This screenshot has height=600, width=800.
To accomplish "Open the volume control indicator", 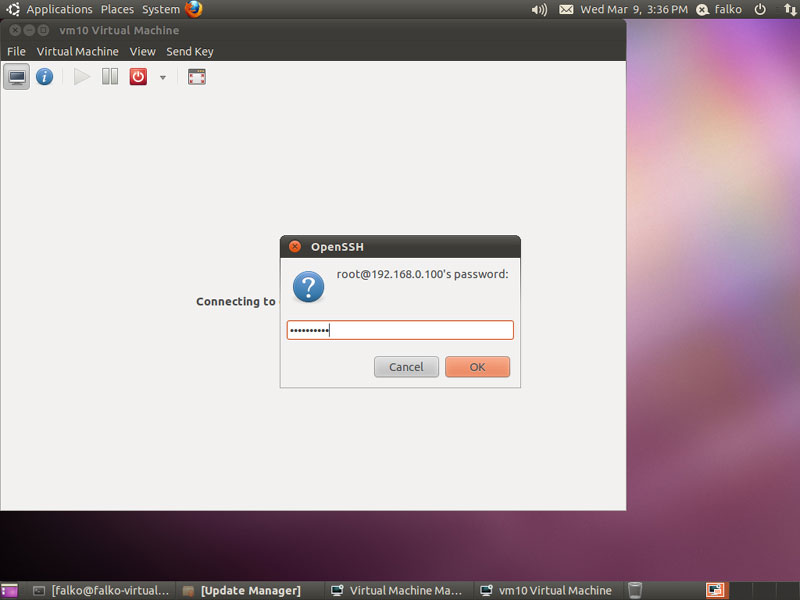I will (539, 9).
